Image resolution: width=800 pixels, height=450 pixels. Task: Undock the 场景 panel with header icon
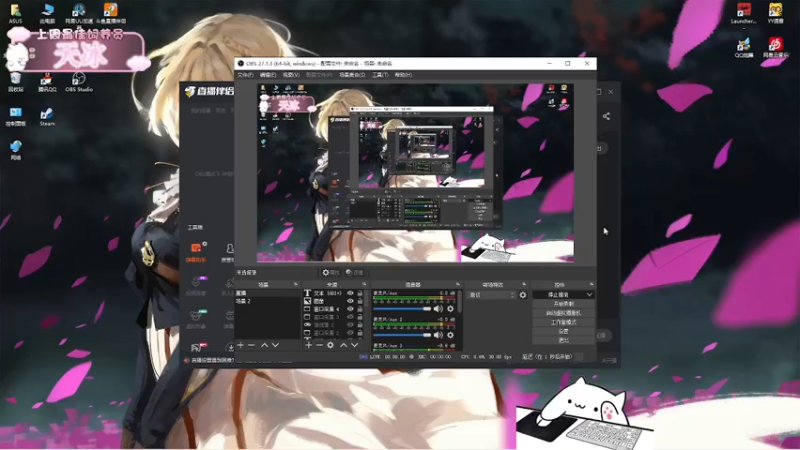pos(296,284)
